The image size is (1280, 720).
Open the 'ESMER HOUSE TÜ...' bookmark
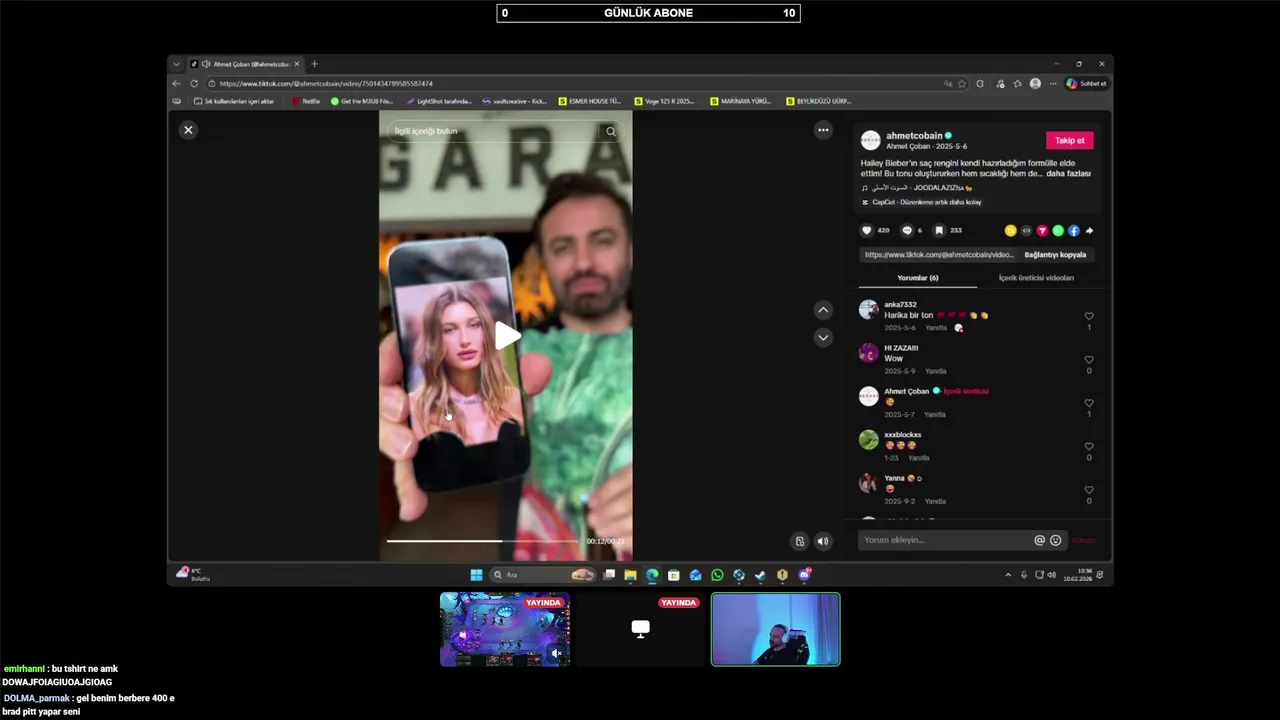point(590,101)
